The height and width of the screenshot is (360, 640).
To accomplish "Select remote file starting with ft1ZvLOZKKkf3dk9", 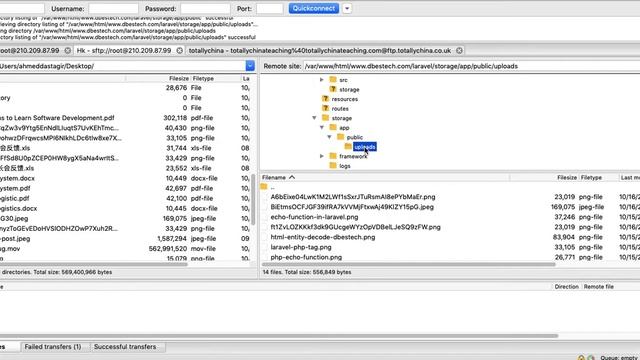I will [356, 227].
